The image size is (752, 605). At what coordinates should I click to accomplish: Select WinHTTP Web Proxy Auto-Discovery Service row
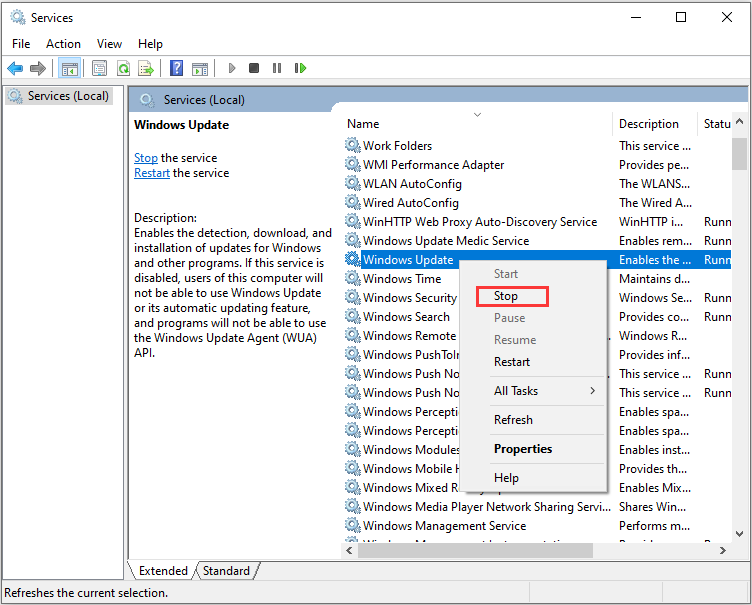(538, 222)
